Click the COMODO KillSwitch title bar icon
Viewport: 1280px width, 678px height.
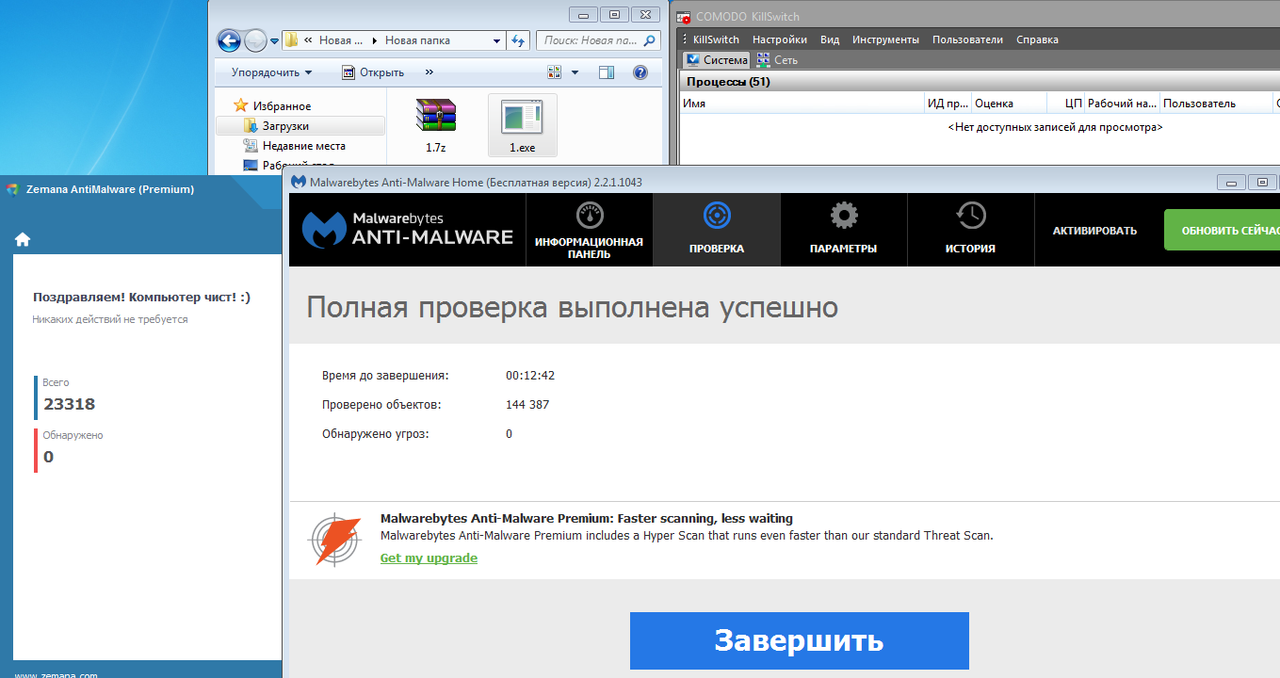(684, 17)
